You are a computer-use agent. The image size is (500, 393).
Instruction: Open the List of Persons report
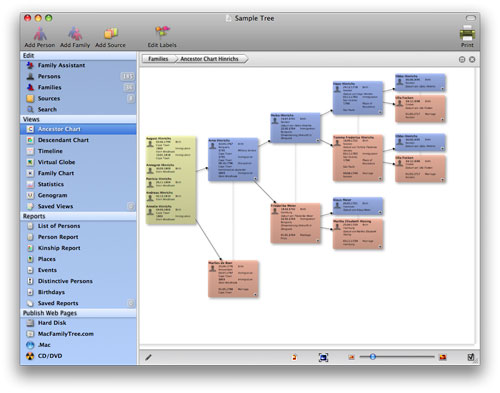tap(78, 226)
